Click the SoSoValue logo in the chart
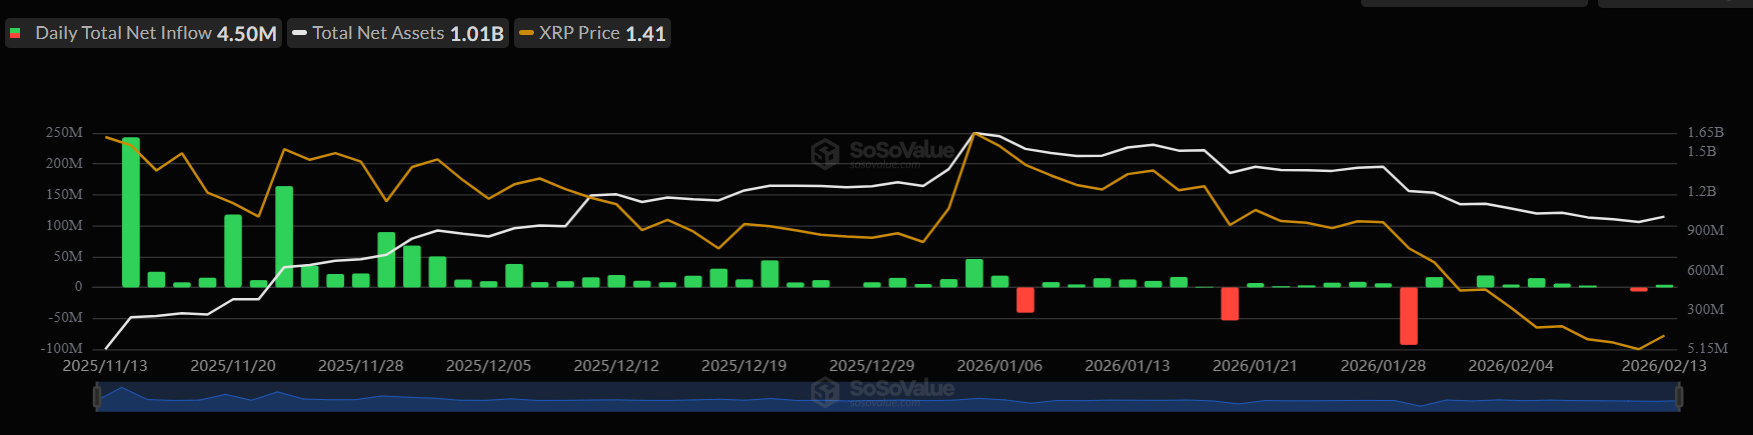The image size is (1753, 435). coord(882,153)
